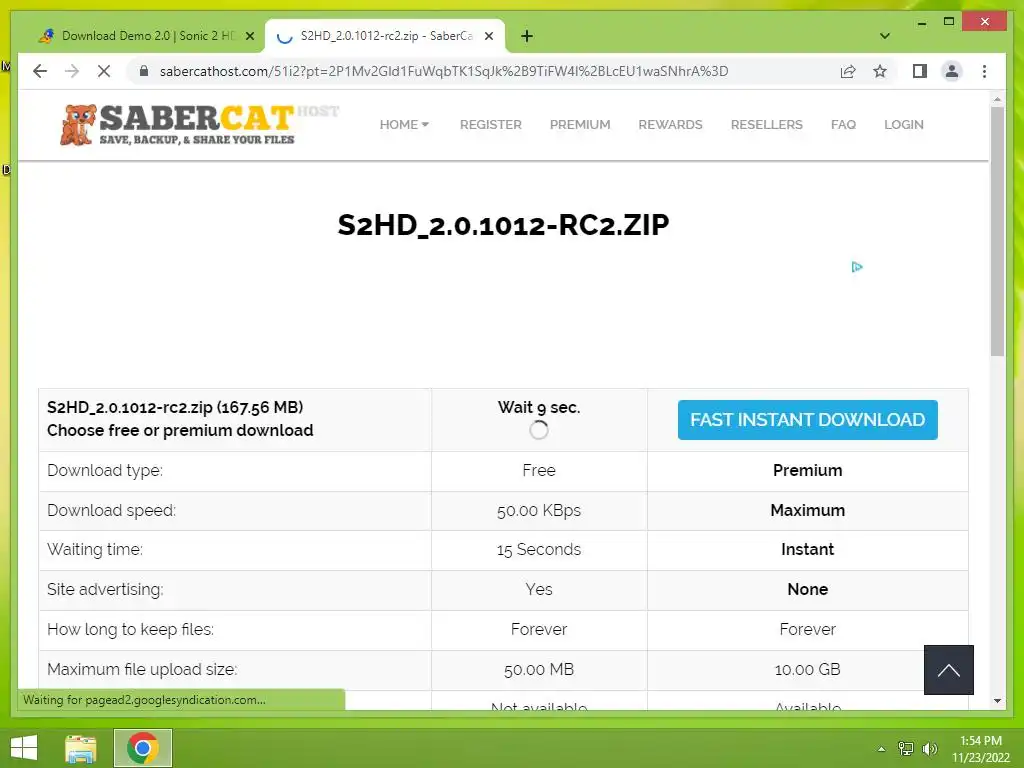Viewport: 1024px width, 768px height.
Task: Click the 50.00 KBps speed cell
Action: tap(539, 510)
